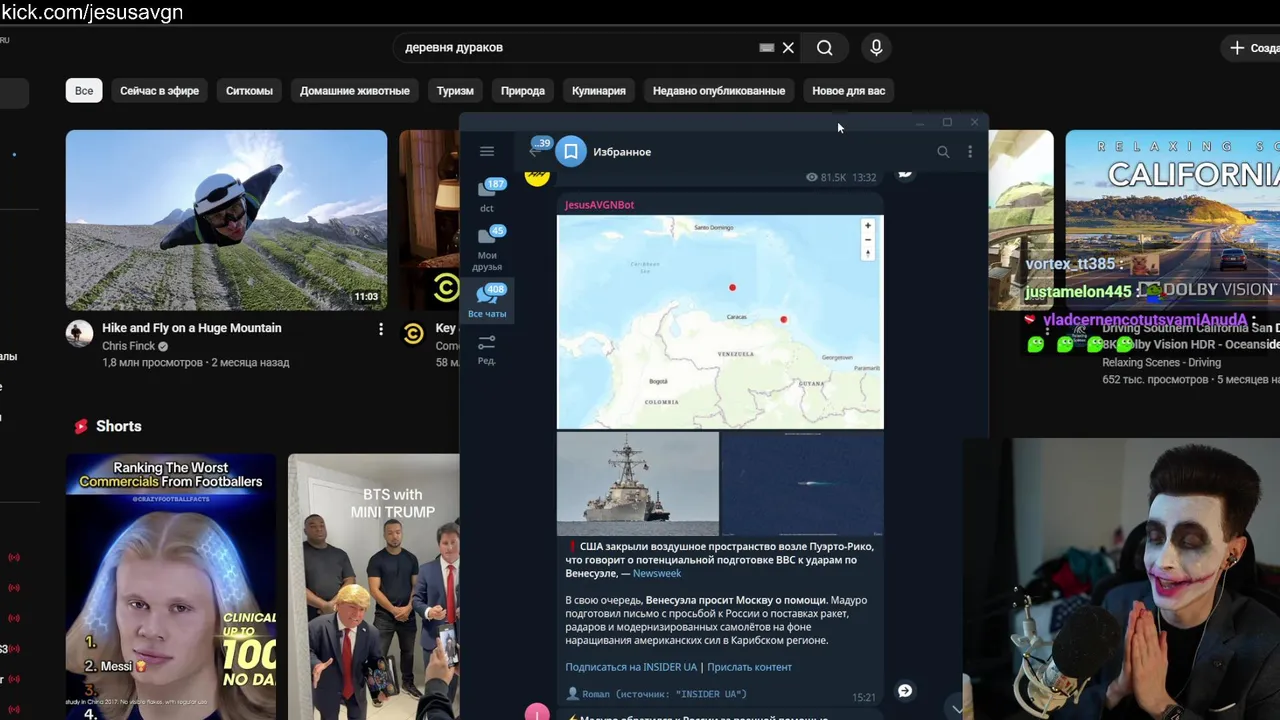Image resolution: width=1280 pixels, height=720 pixels.
Task: Open the Ред. folder settings
Action: pos(487,349)
